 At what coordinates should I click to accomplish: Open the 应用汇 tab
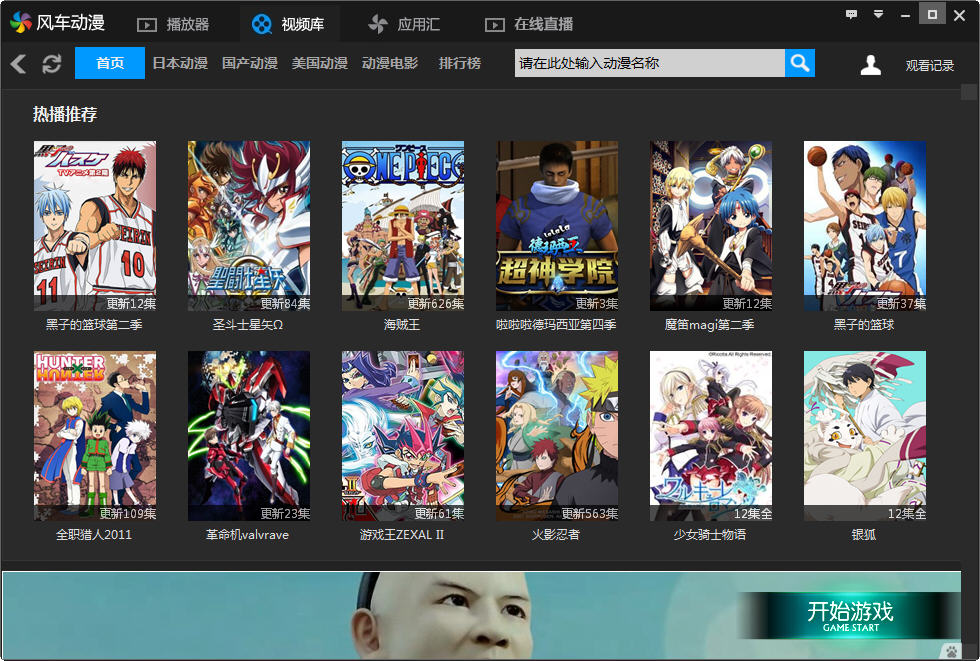click(404, 24)
